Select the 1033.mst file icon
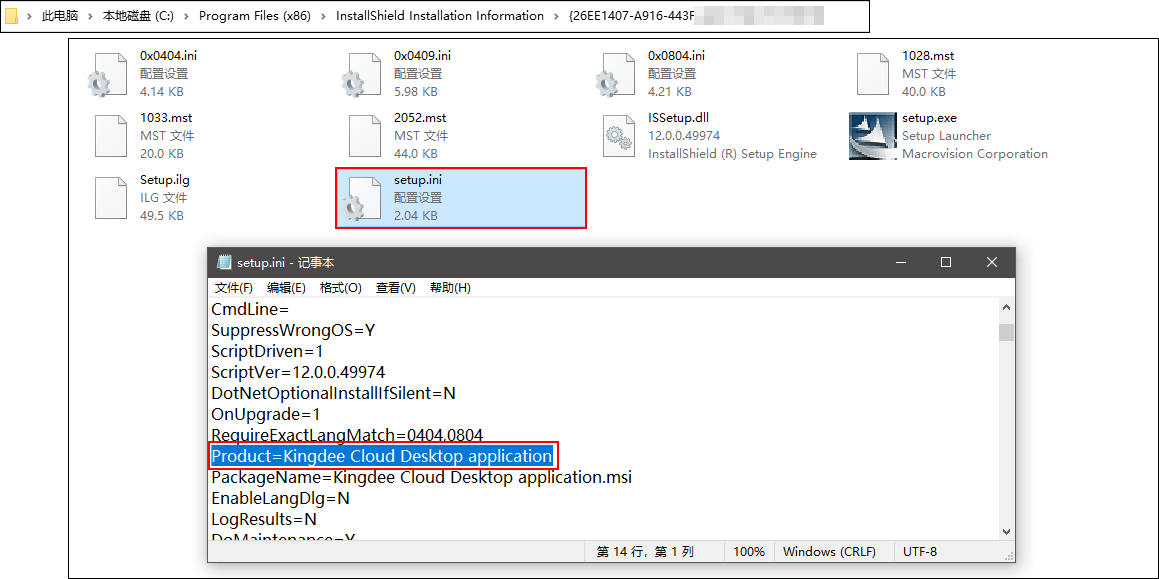 [x=111, y=136]
